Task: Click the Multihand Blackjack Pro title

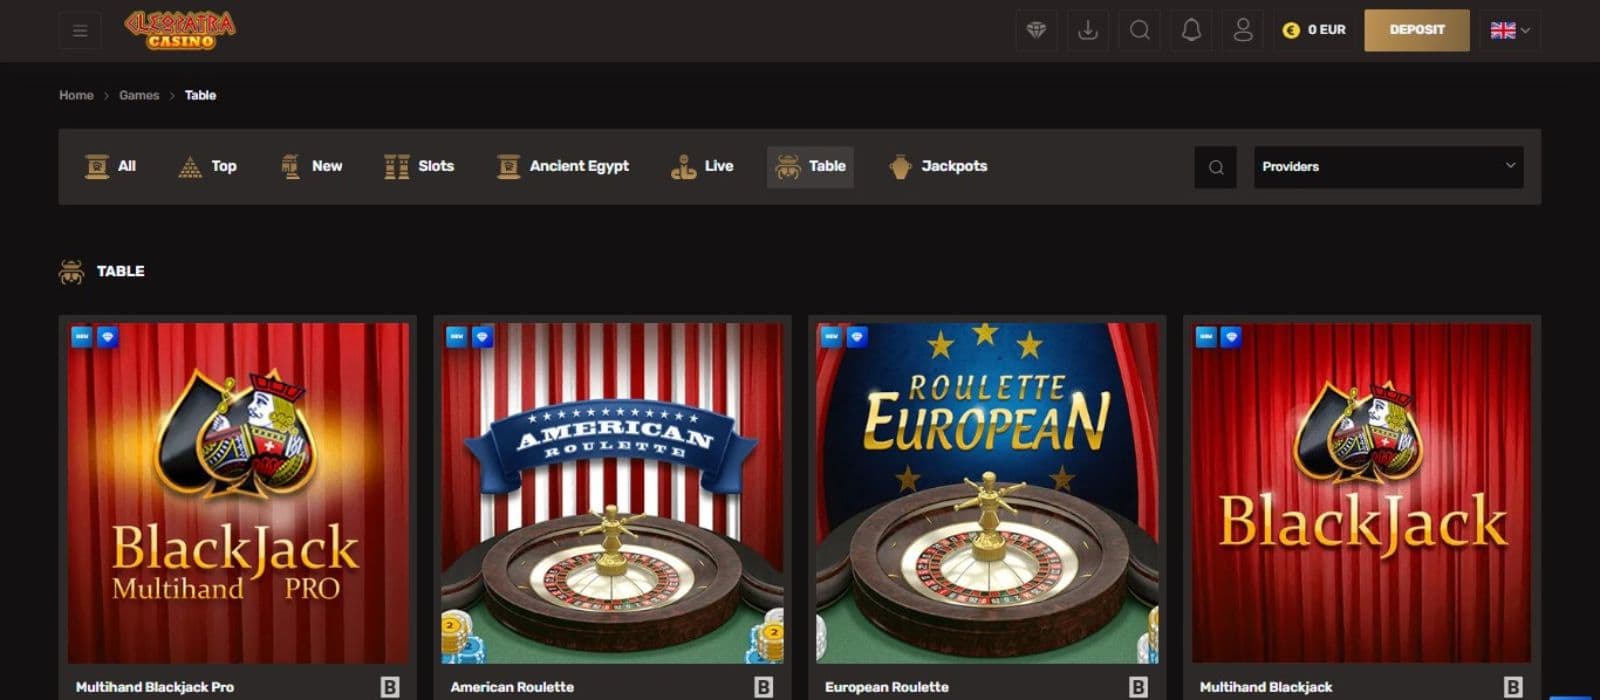Action: pos(155,687)
